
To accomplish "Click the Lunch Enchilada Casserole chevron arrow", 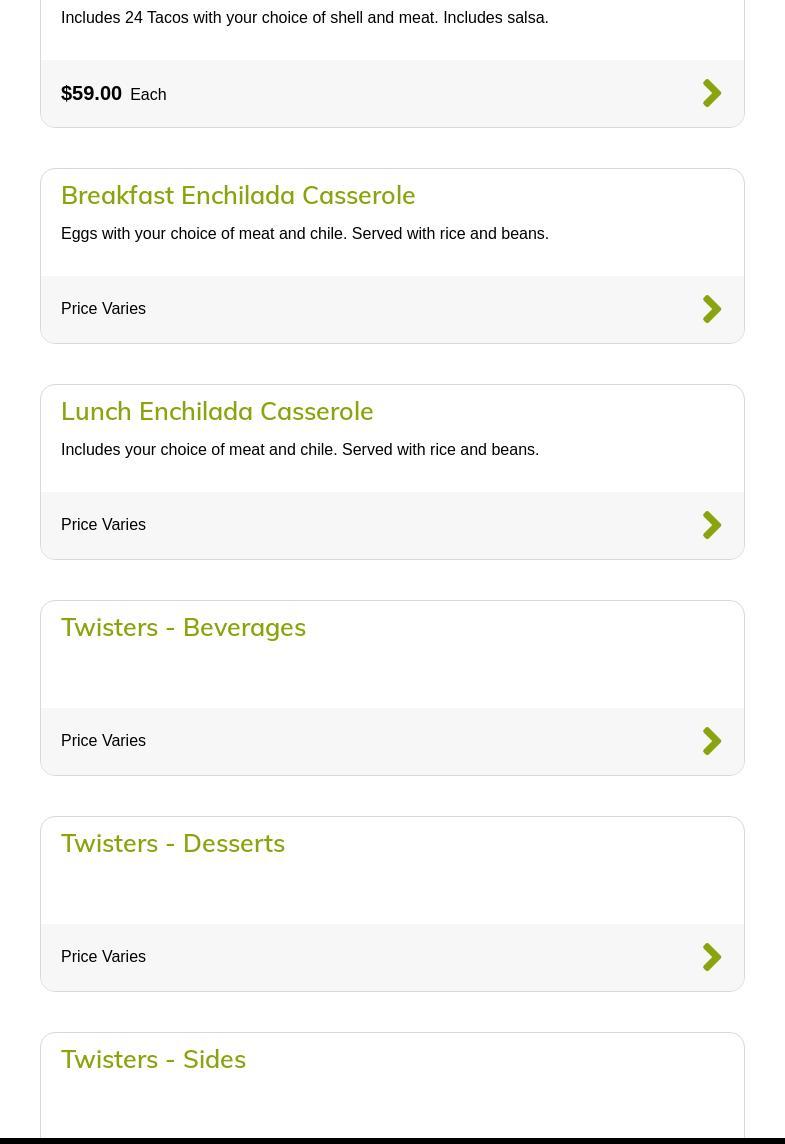I will (x=712, y=525).
